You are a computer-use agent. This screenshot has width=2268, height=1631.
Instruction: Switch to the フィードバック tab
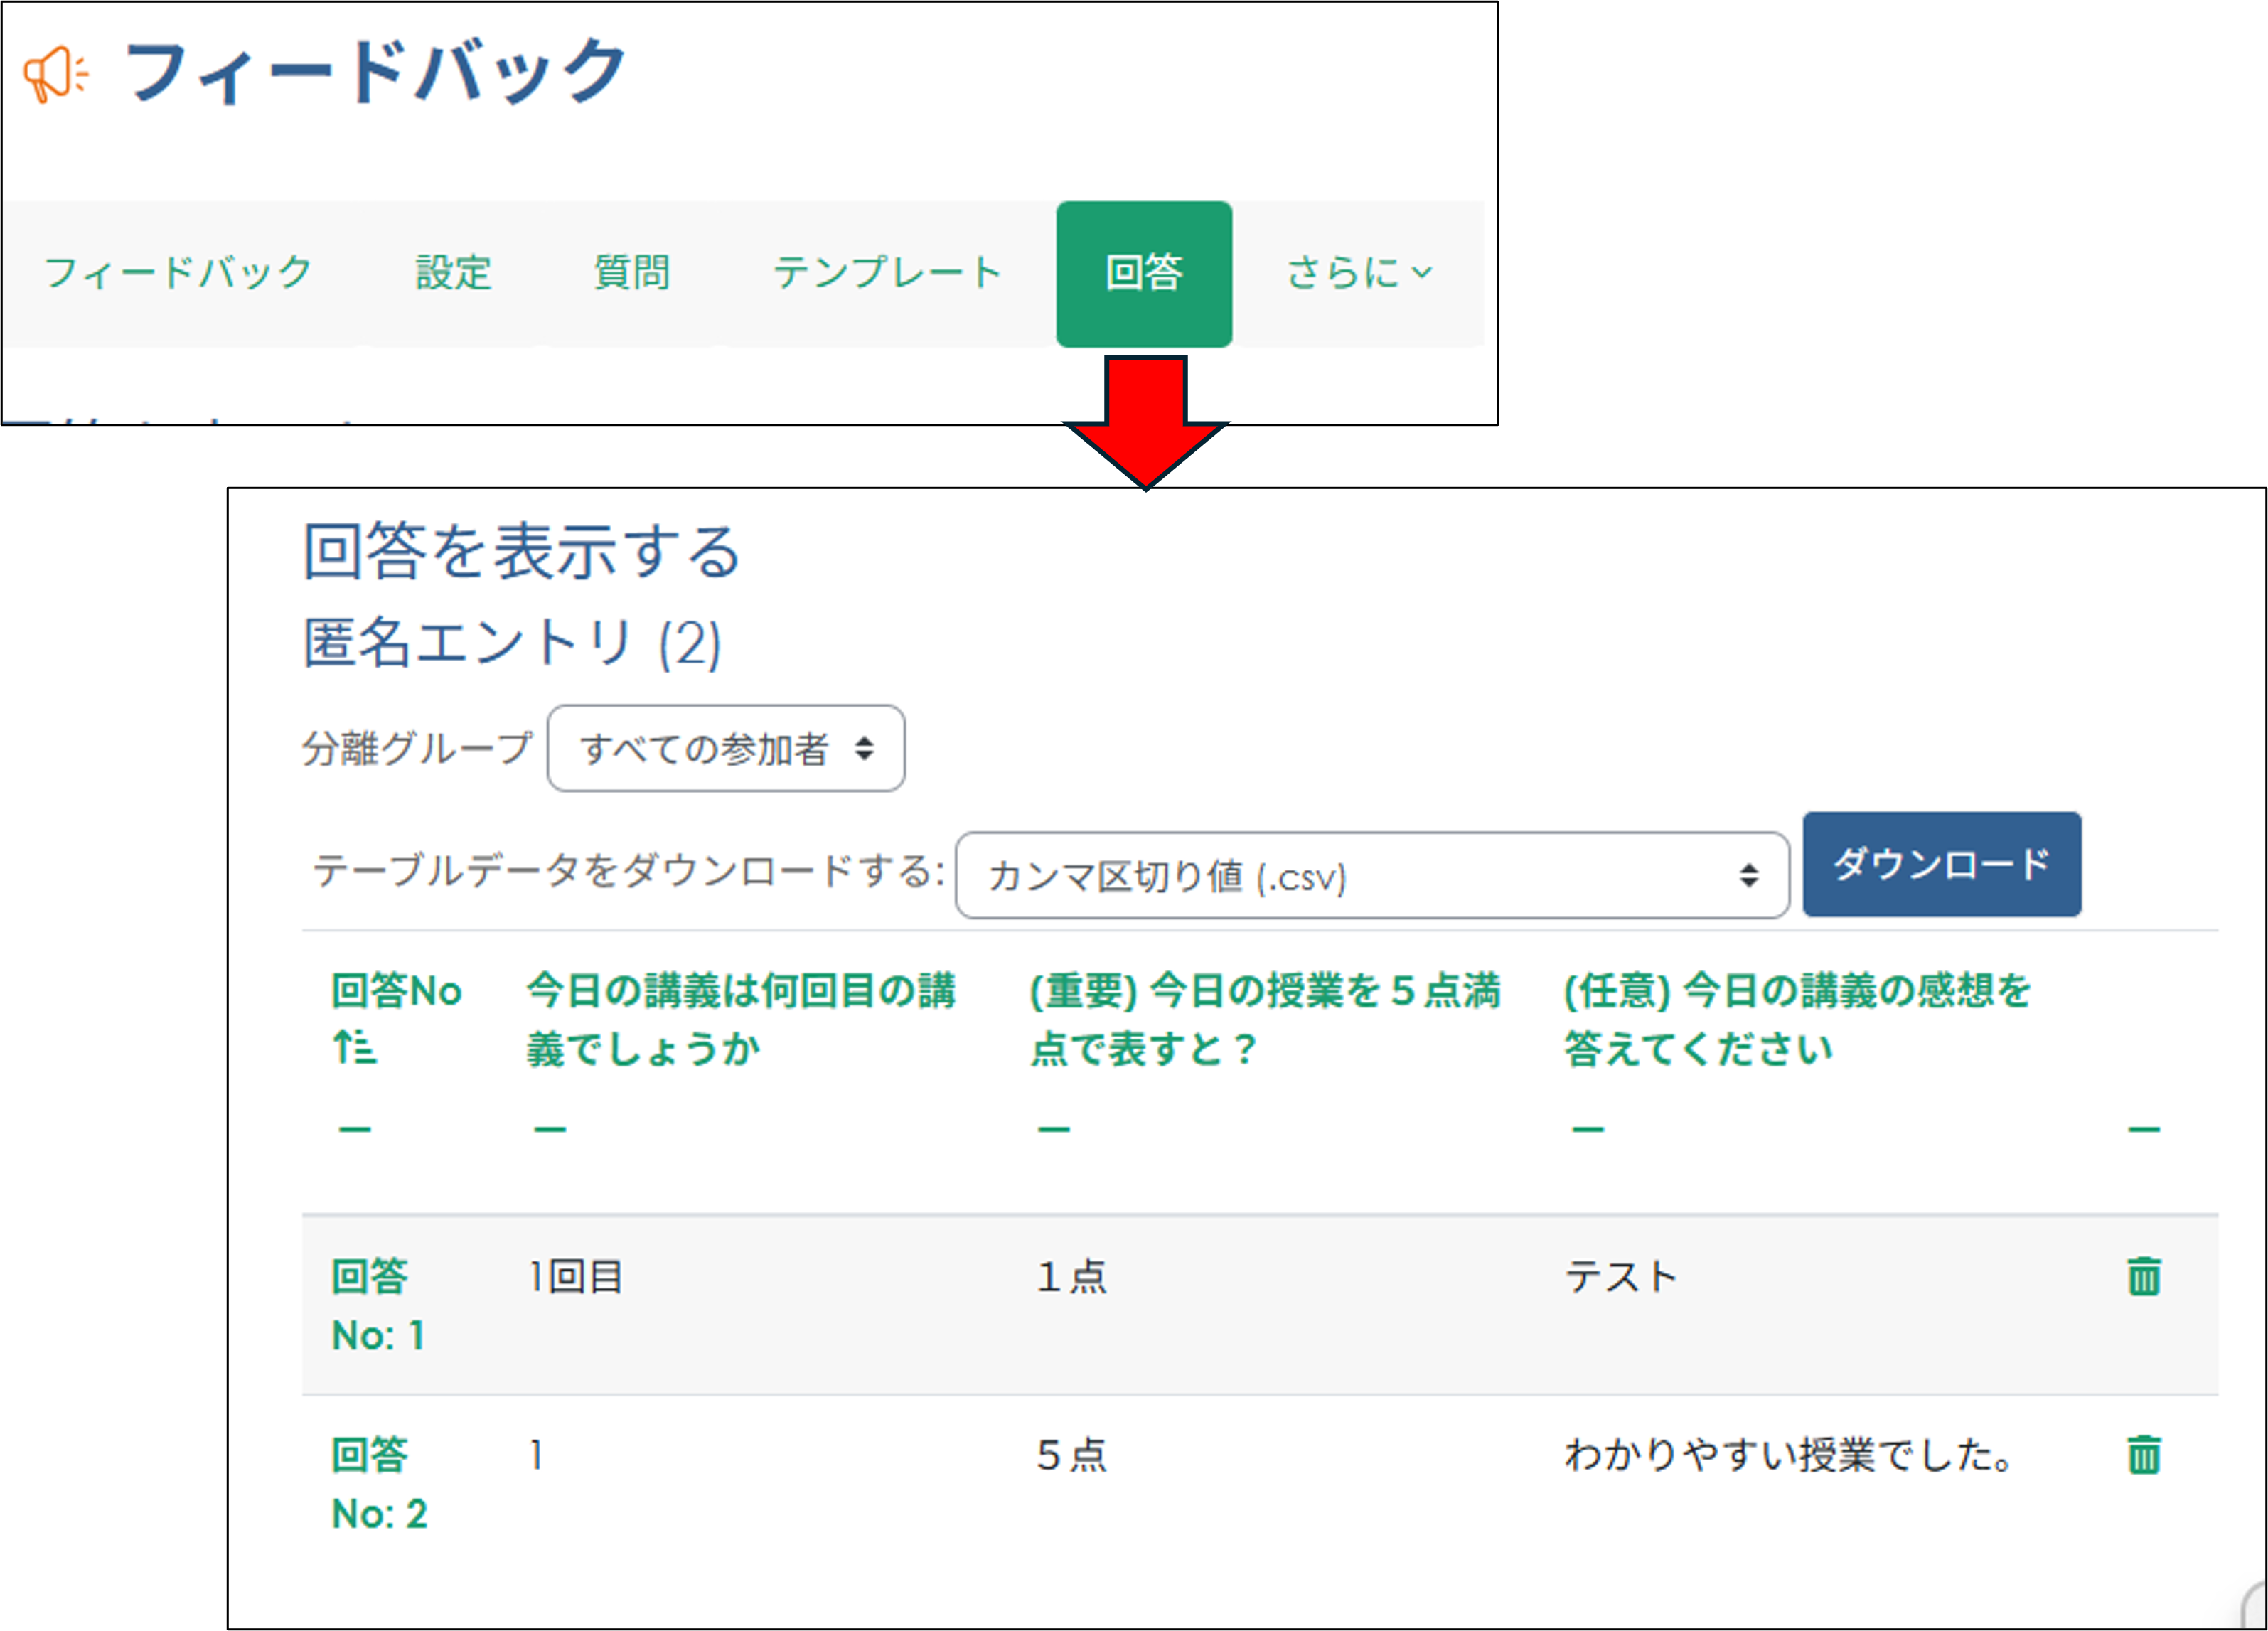[x=180, y=272]
